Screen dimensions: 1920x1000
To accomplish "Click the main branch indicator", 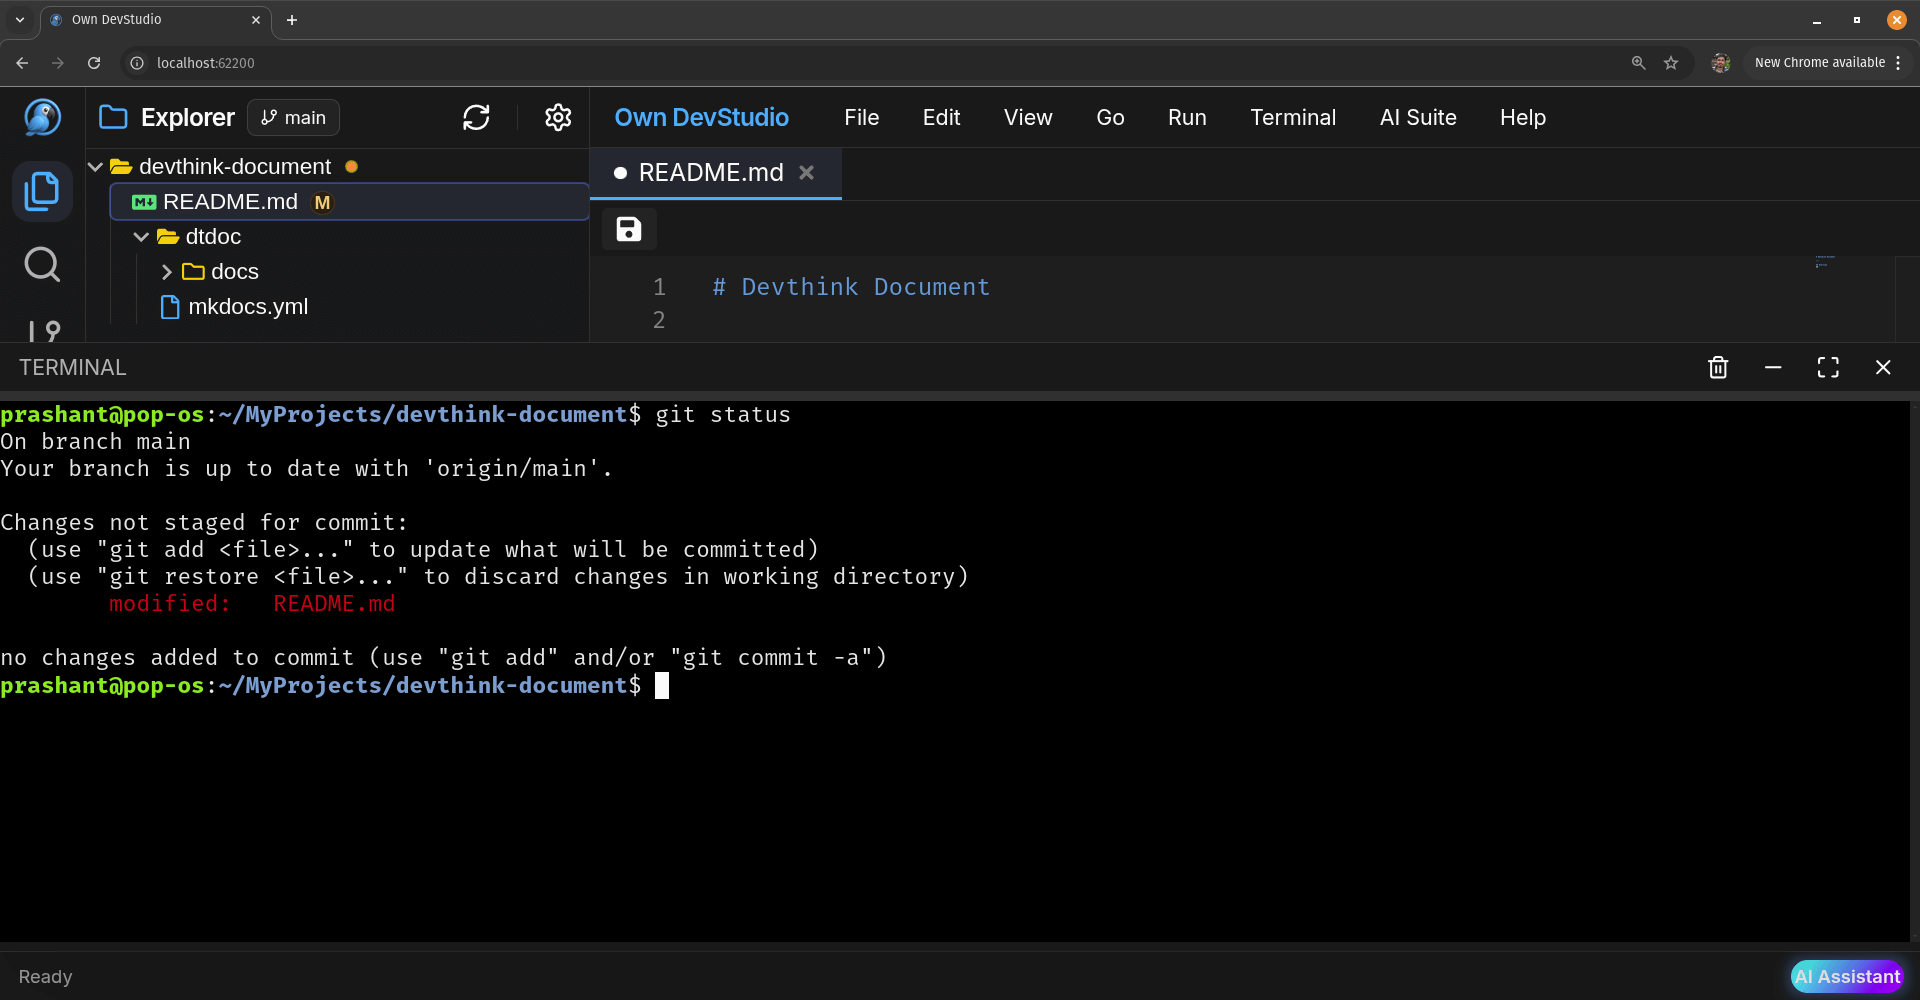I will click(292, 117).
